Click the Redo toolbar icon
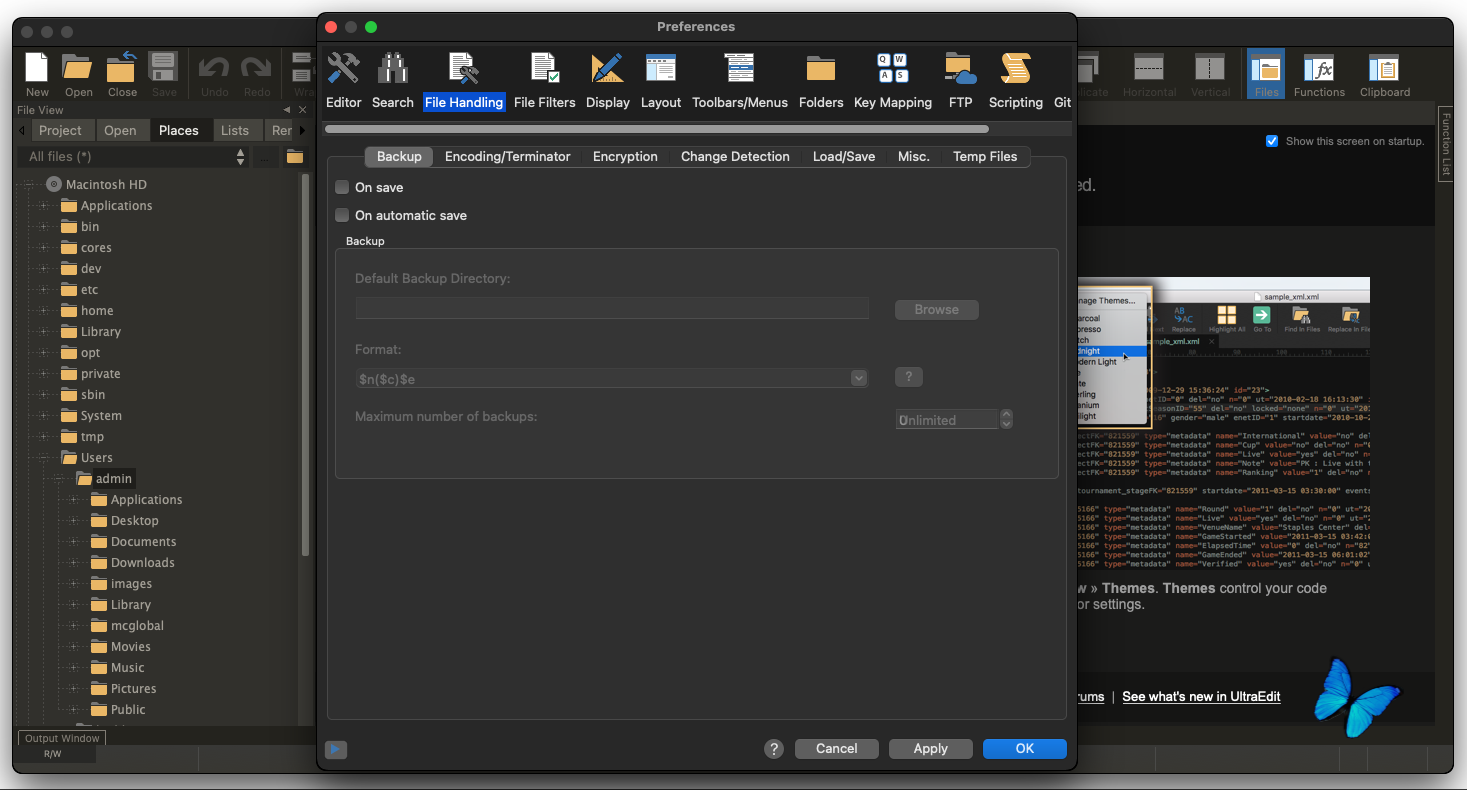The image size is (1467, 790). pyautogui.click(x=257, y=74)
